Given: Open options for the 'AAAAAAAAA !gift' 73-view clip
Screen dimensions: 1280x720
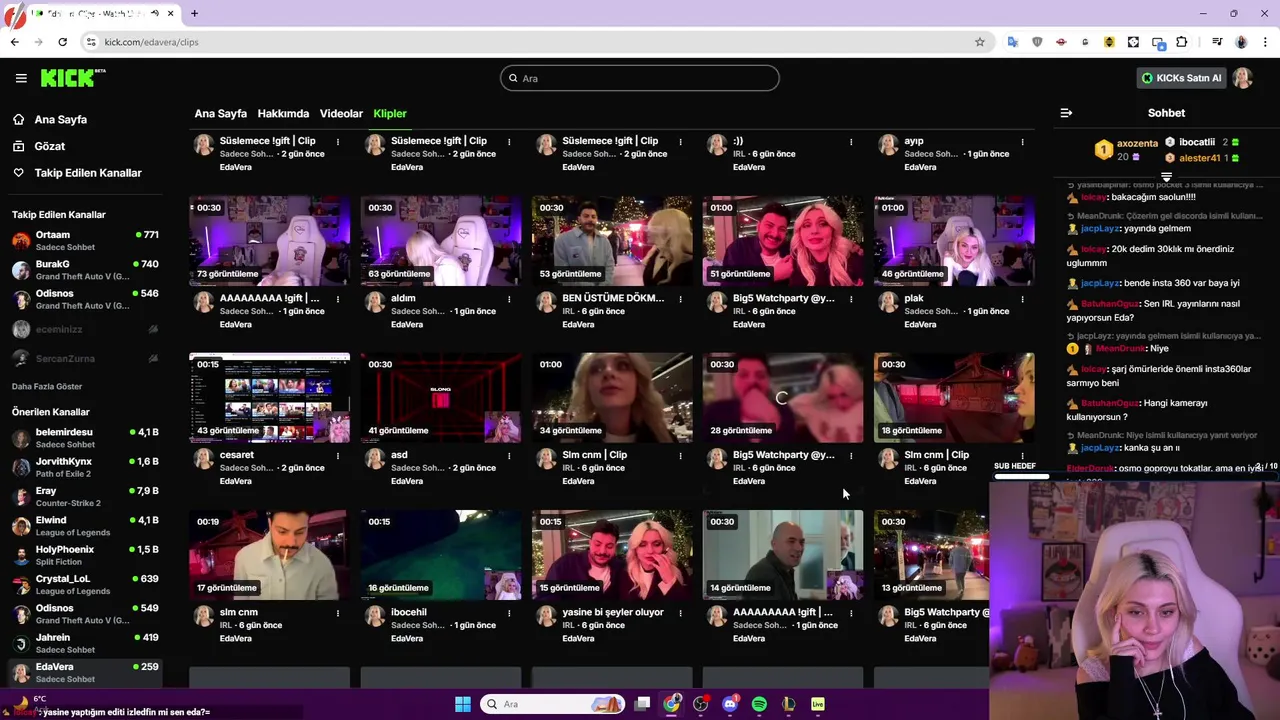Looking at the screenshot, I should point(338,299).
